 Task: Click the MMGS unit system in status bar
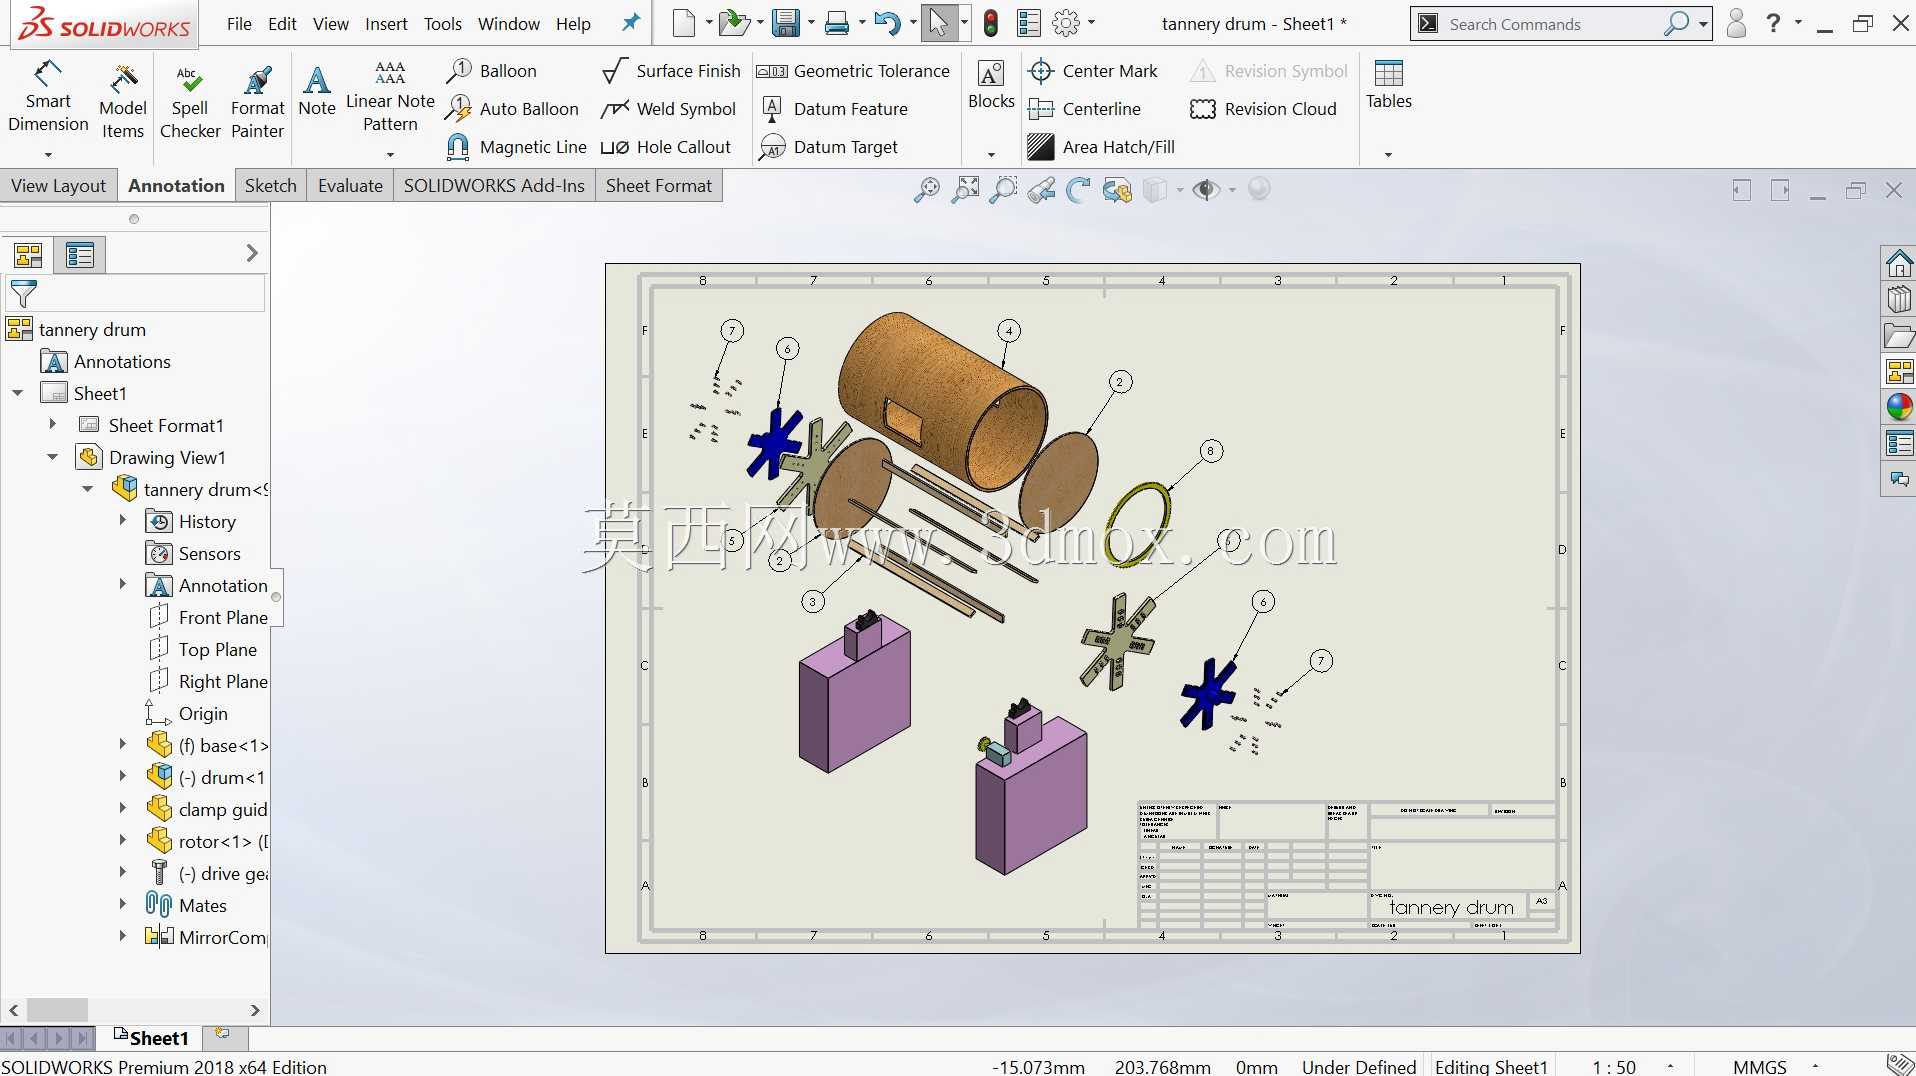pos(1760,1066)
